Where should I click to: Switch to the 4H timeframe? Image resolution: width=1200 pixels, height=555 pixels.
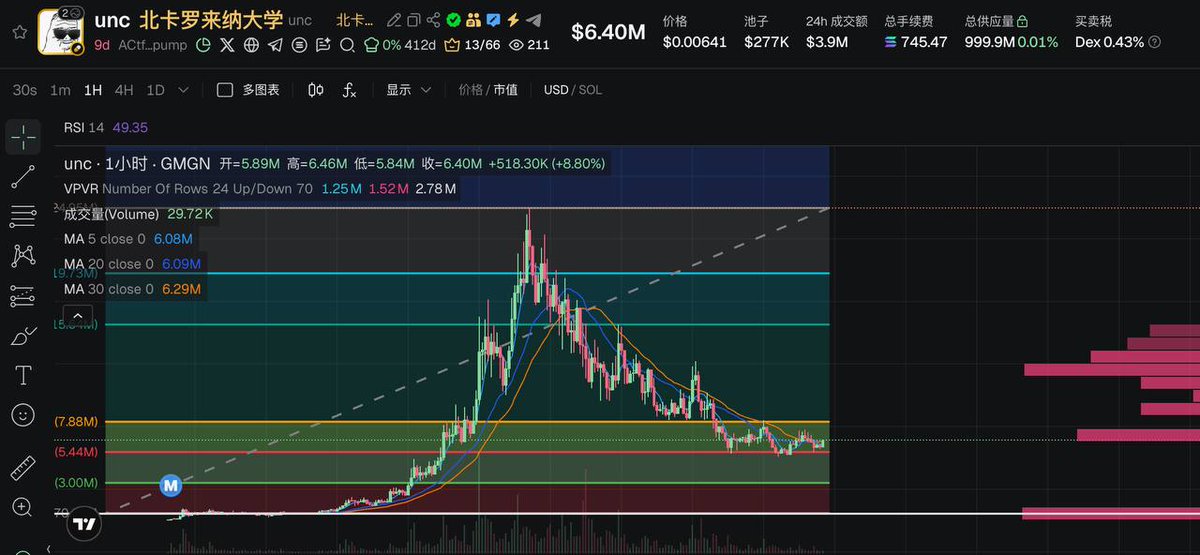coord(124,90)
